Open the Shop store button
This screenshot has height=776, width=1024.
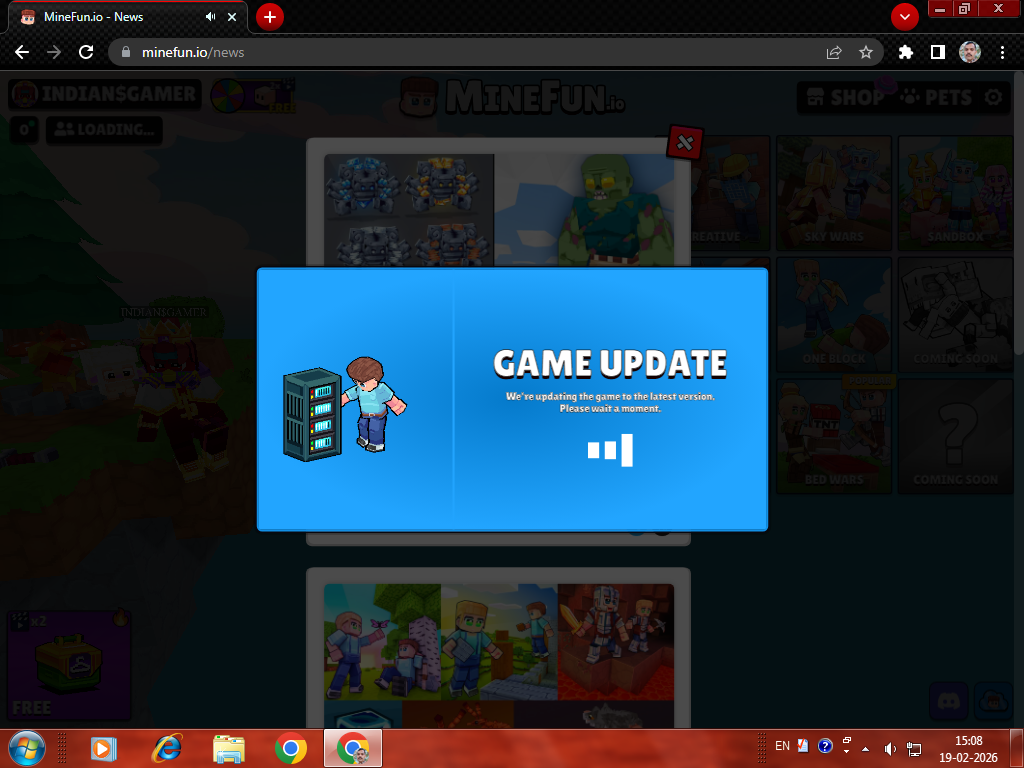(x=845, y=97)
